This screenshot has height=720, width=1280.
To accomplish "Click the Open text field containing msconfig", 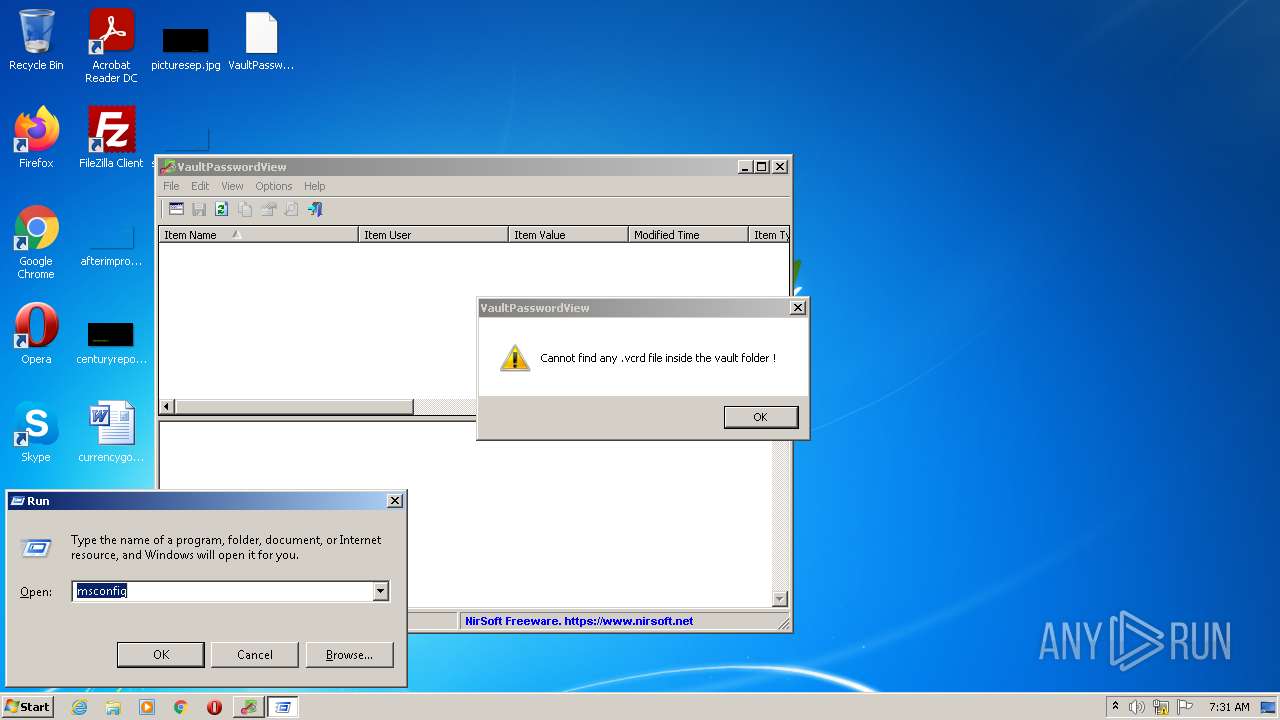I will (x=222, y=591).
